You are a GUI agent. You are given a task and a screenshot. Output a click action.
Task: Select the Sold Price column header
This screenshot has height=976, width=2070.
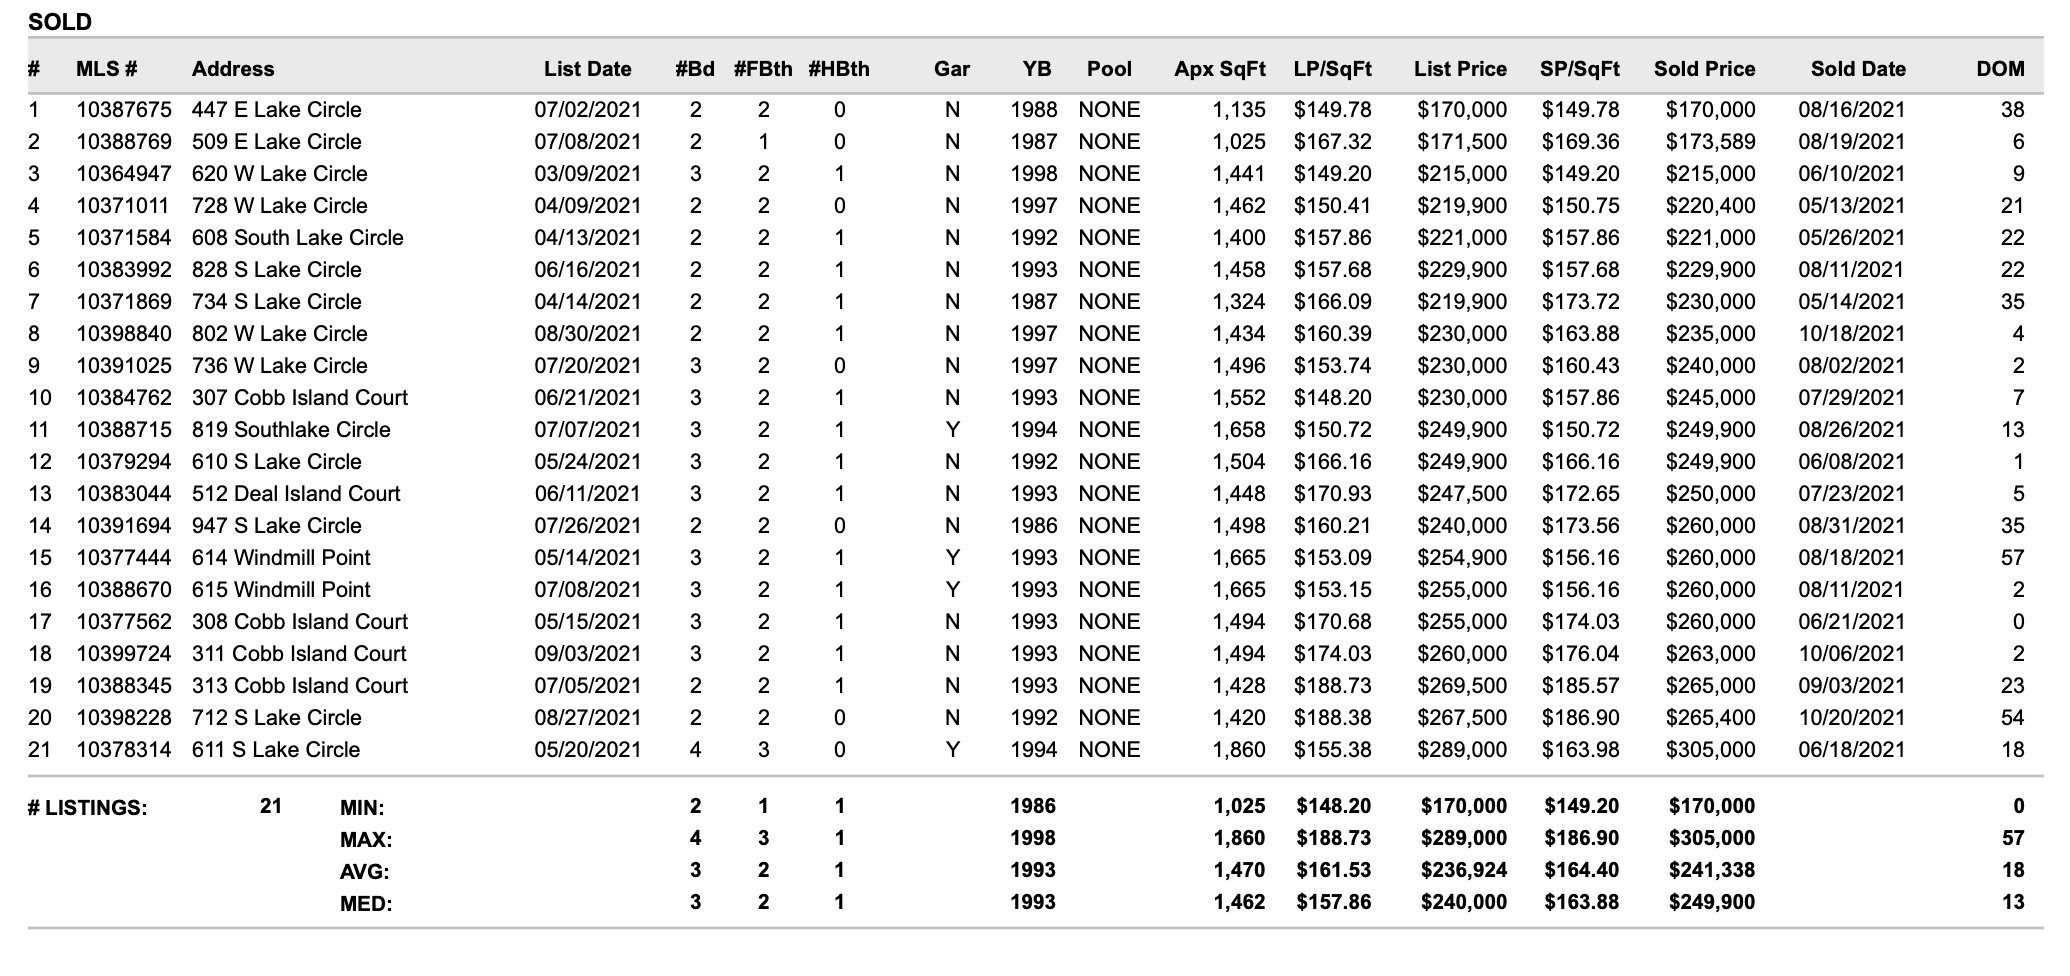[x=1705, y=69]
